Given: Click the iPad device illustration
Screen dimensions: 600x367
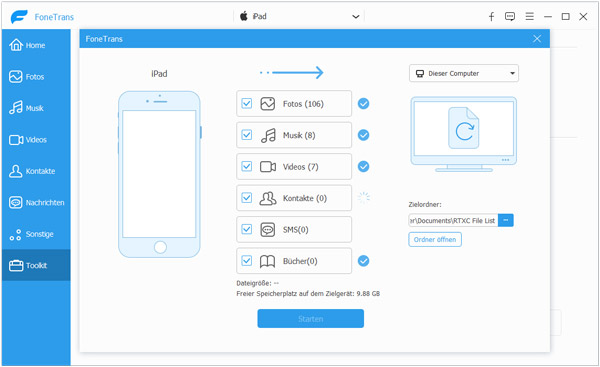Looking at the screenshot, I should tap(160, 174).
